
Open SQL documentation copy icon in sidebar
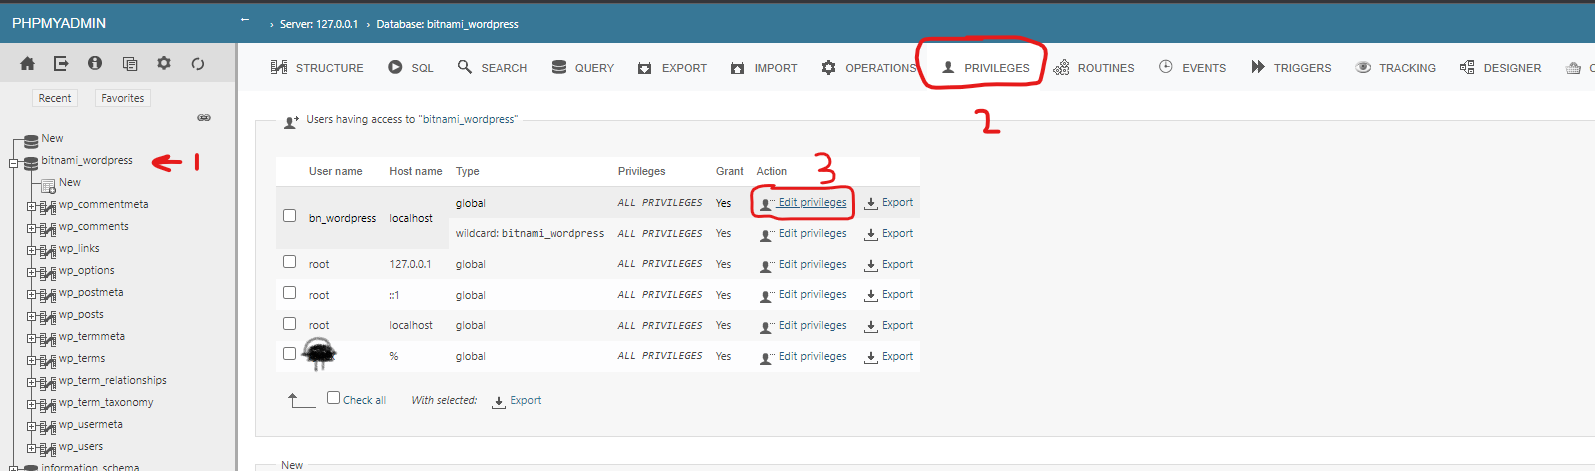point(130,63)
